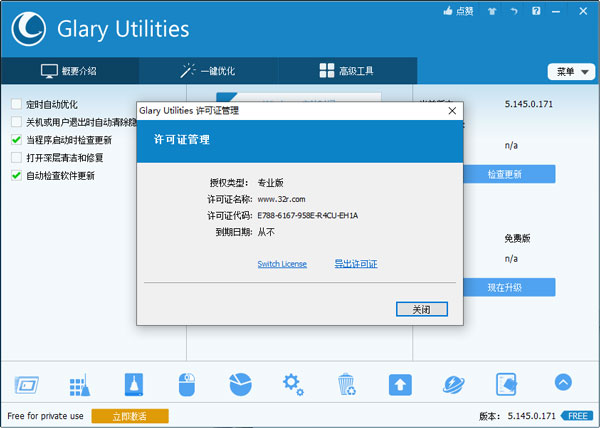600x428 pixels.
Task: Close the 许可证管理 dialog with X
Action: [452, 111]
